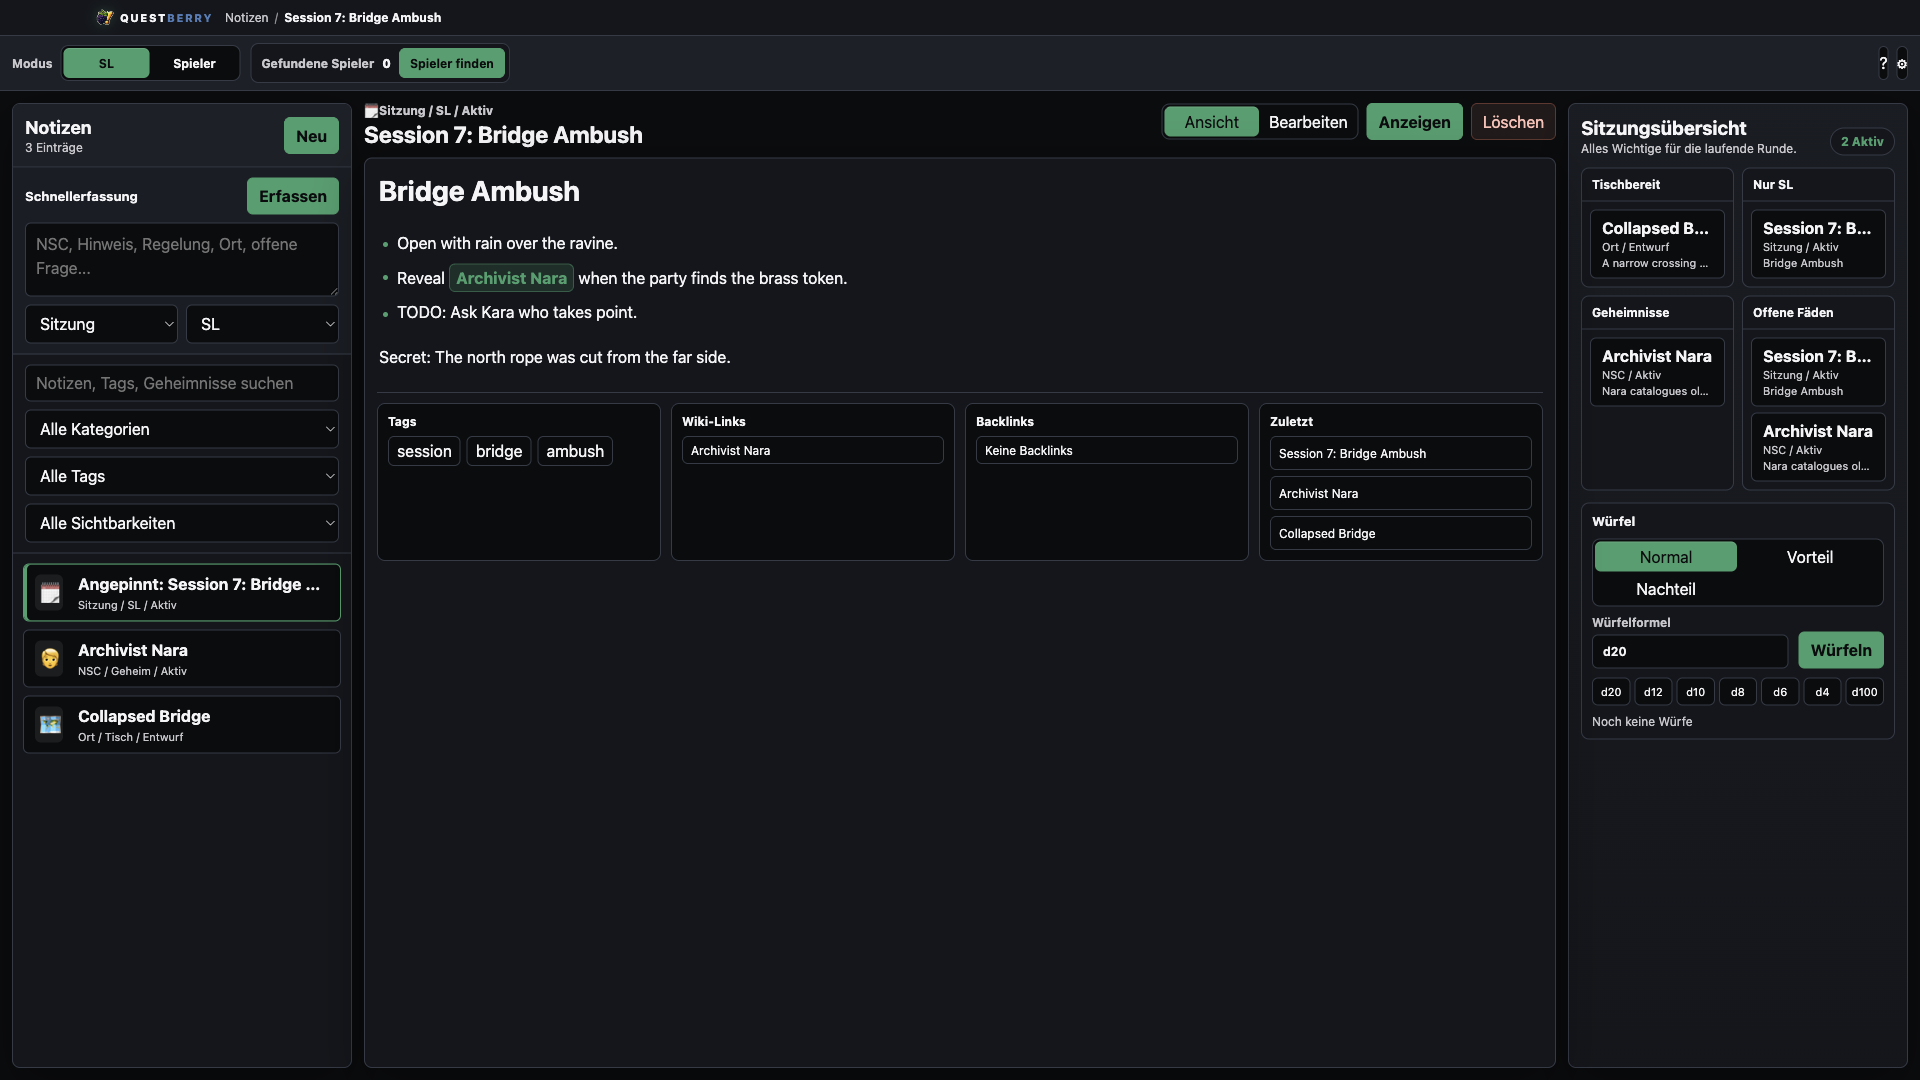1920x1080 pixels.
Task: Click the bridge tag chip
Action: pos(499,451)
